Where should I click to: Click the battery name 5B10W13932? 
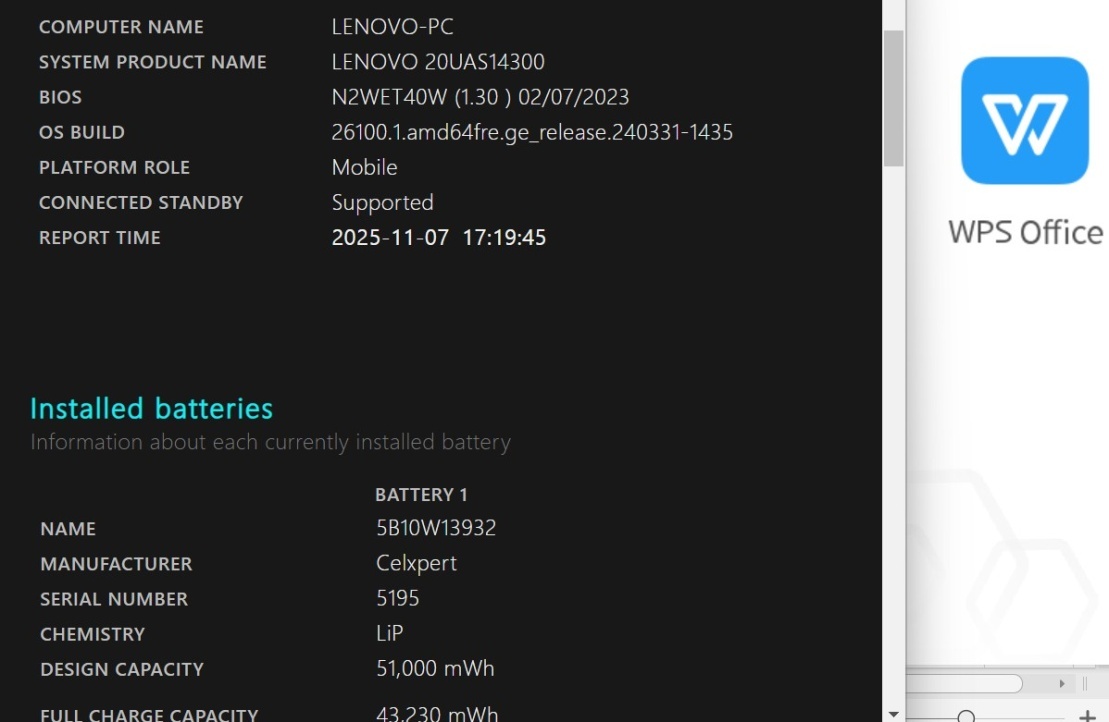(x=436, y=528)
